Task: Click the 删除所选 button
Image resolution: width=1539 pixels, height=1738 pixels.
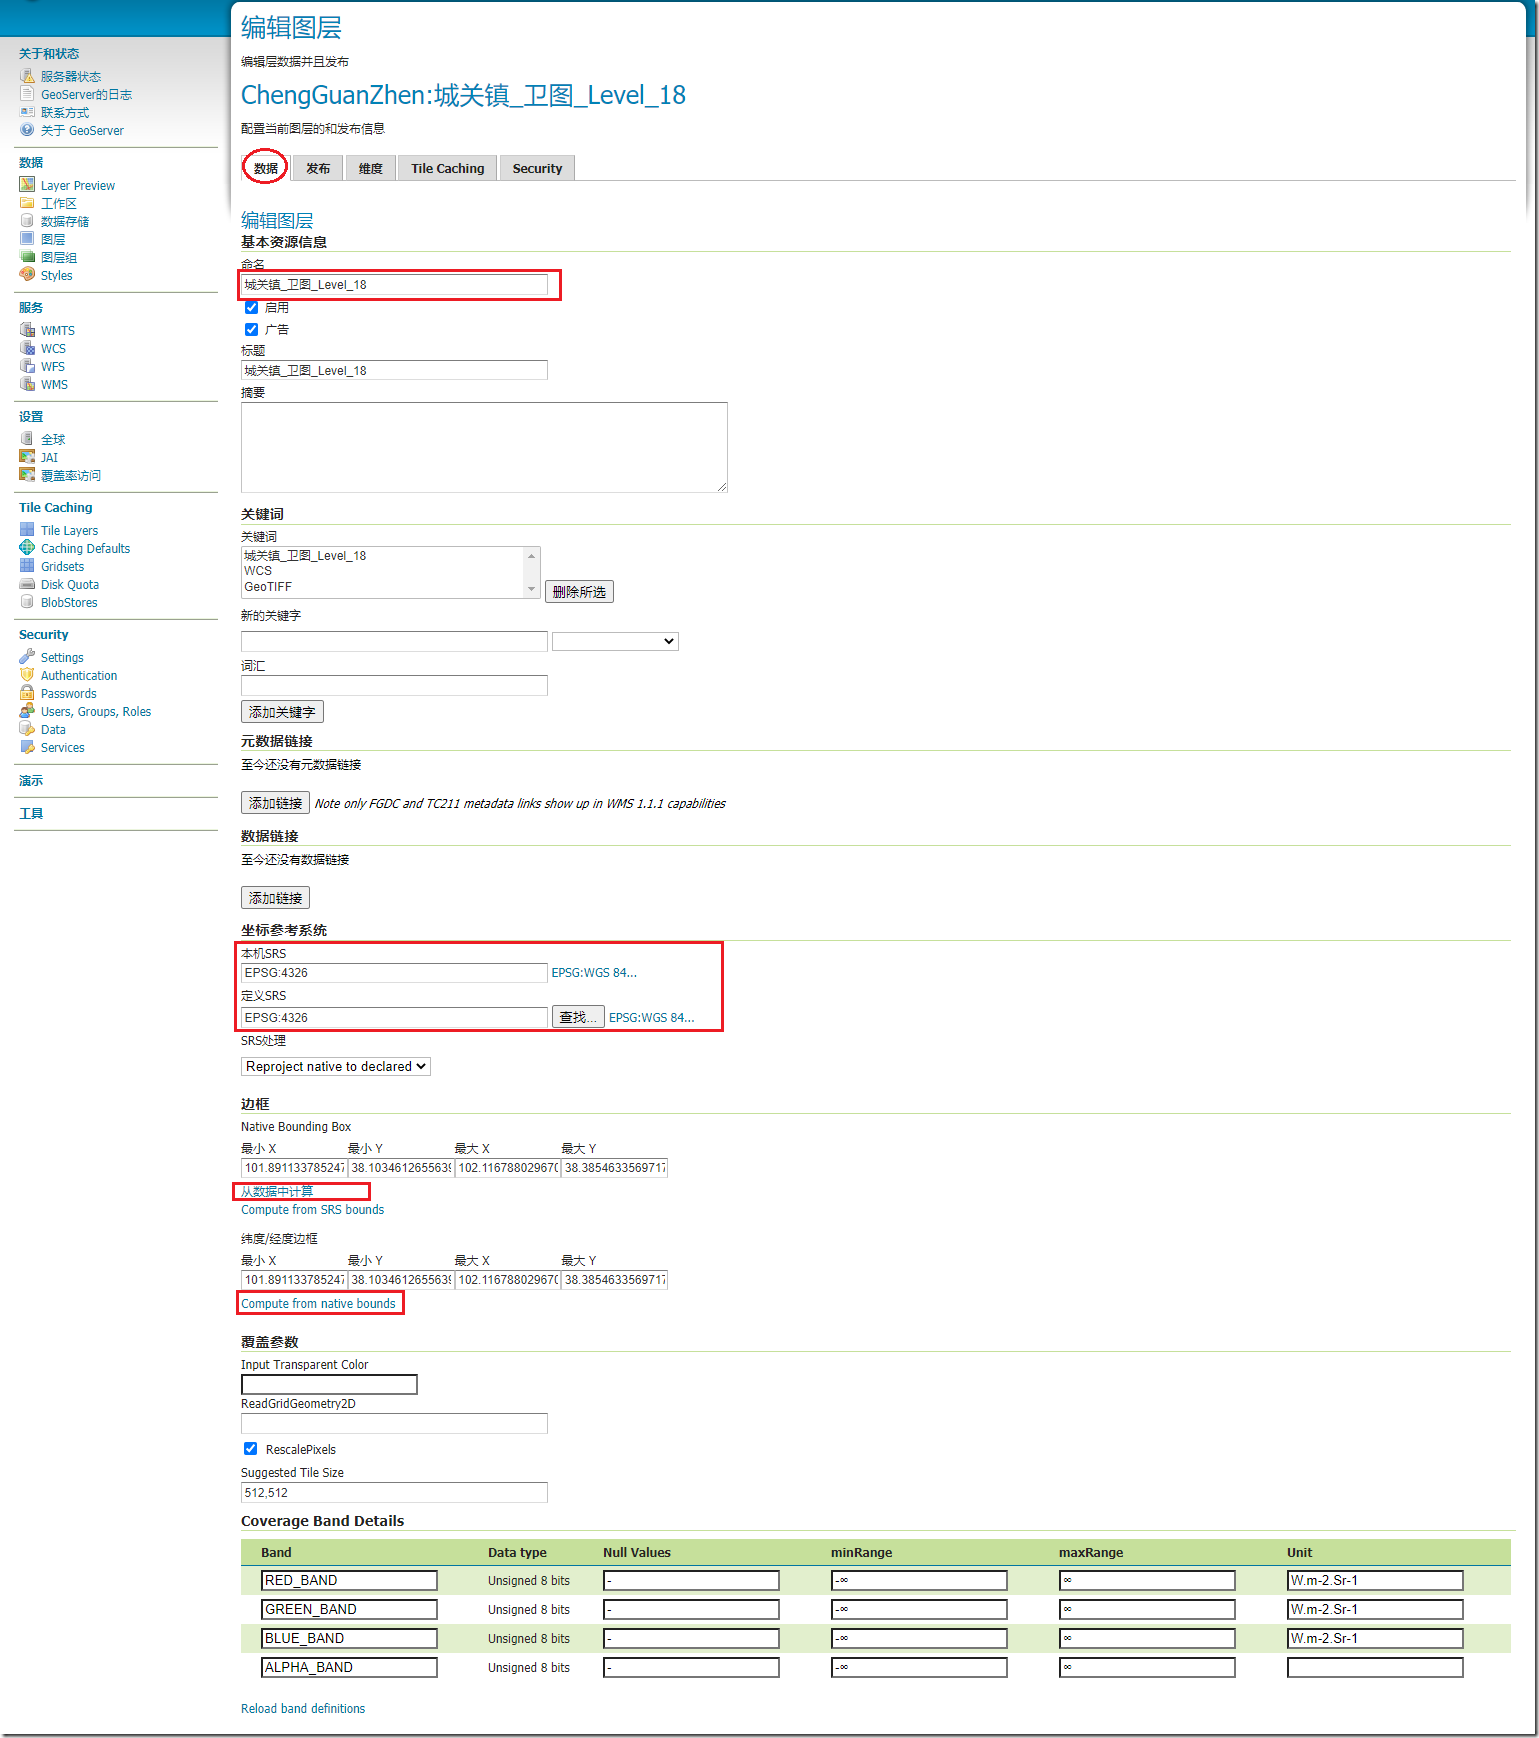Action: pos(579,592)
